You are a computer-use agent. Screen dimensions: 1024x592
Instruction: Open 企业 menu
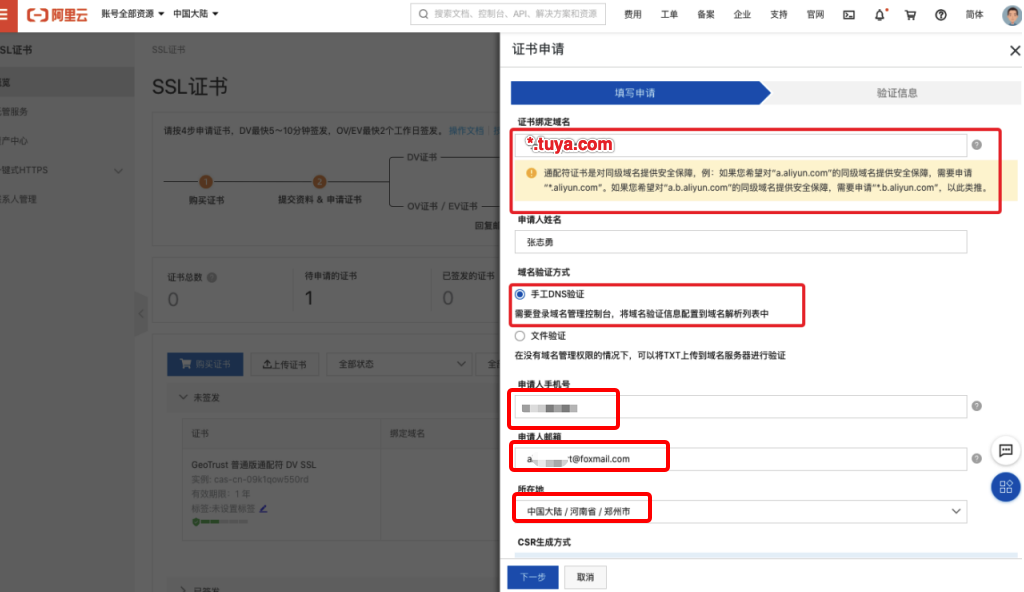742,14
